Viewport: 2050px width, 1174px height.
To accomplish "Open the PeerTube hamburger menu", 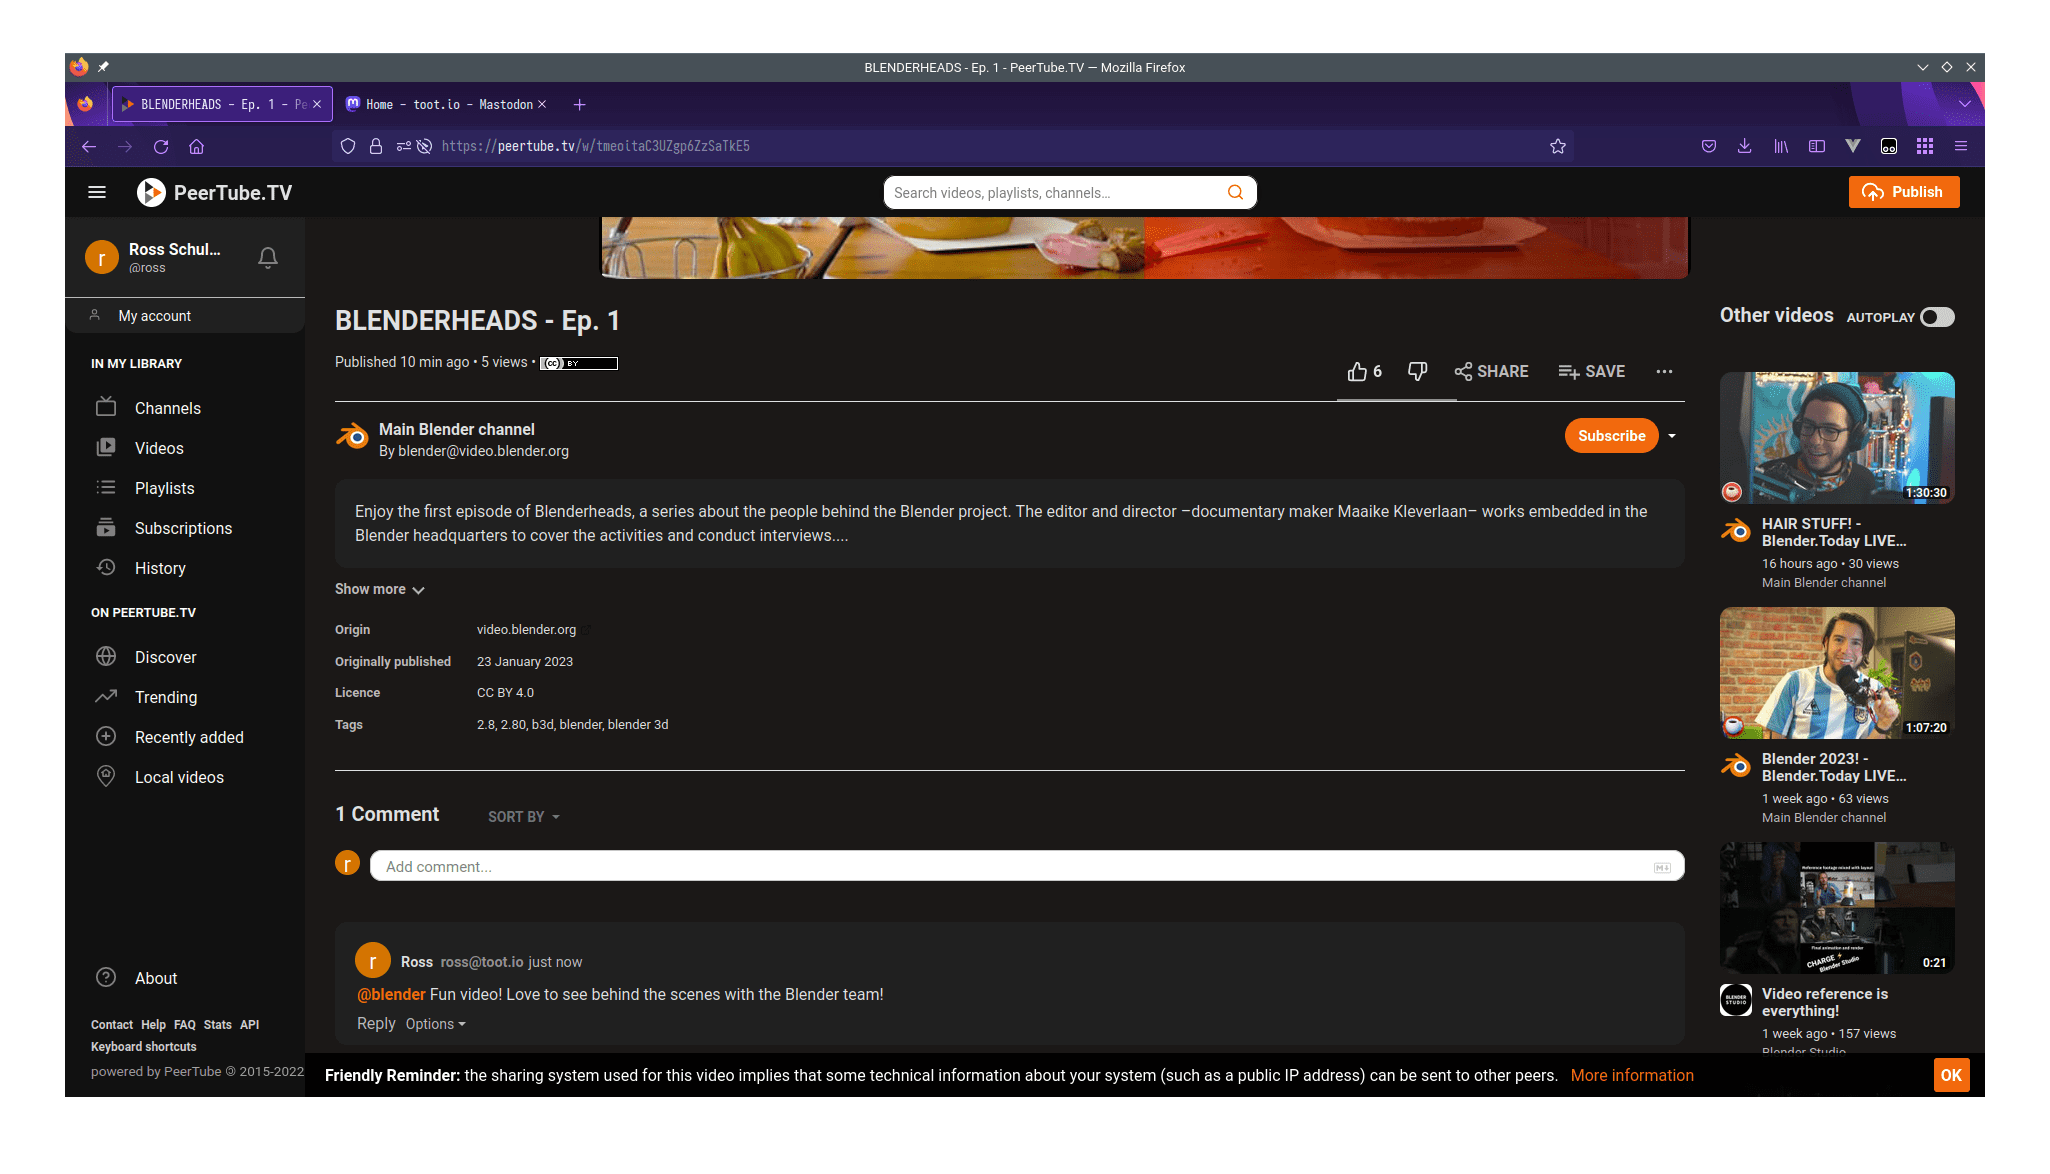I will [97, 192].
